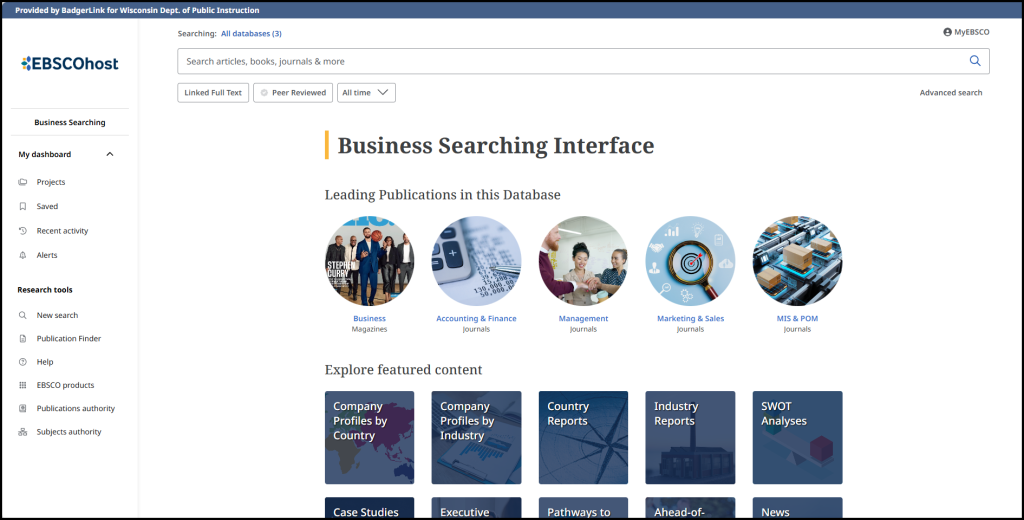This screenshot has width=1024, height=520.
Task: Open Publication Finder in the sidebar
Action: point(69,338)
